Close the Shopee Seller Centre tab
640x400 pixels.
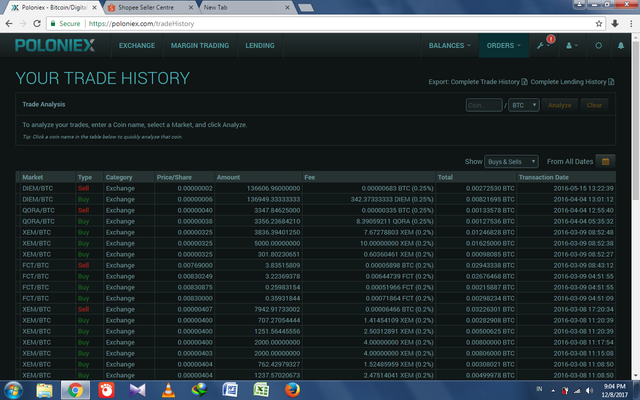(x=191, y=7)
